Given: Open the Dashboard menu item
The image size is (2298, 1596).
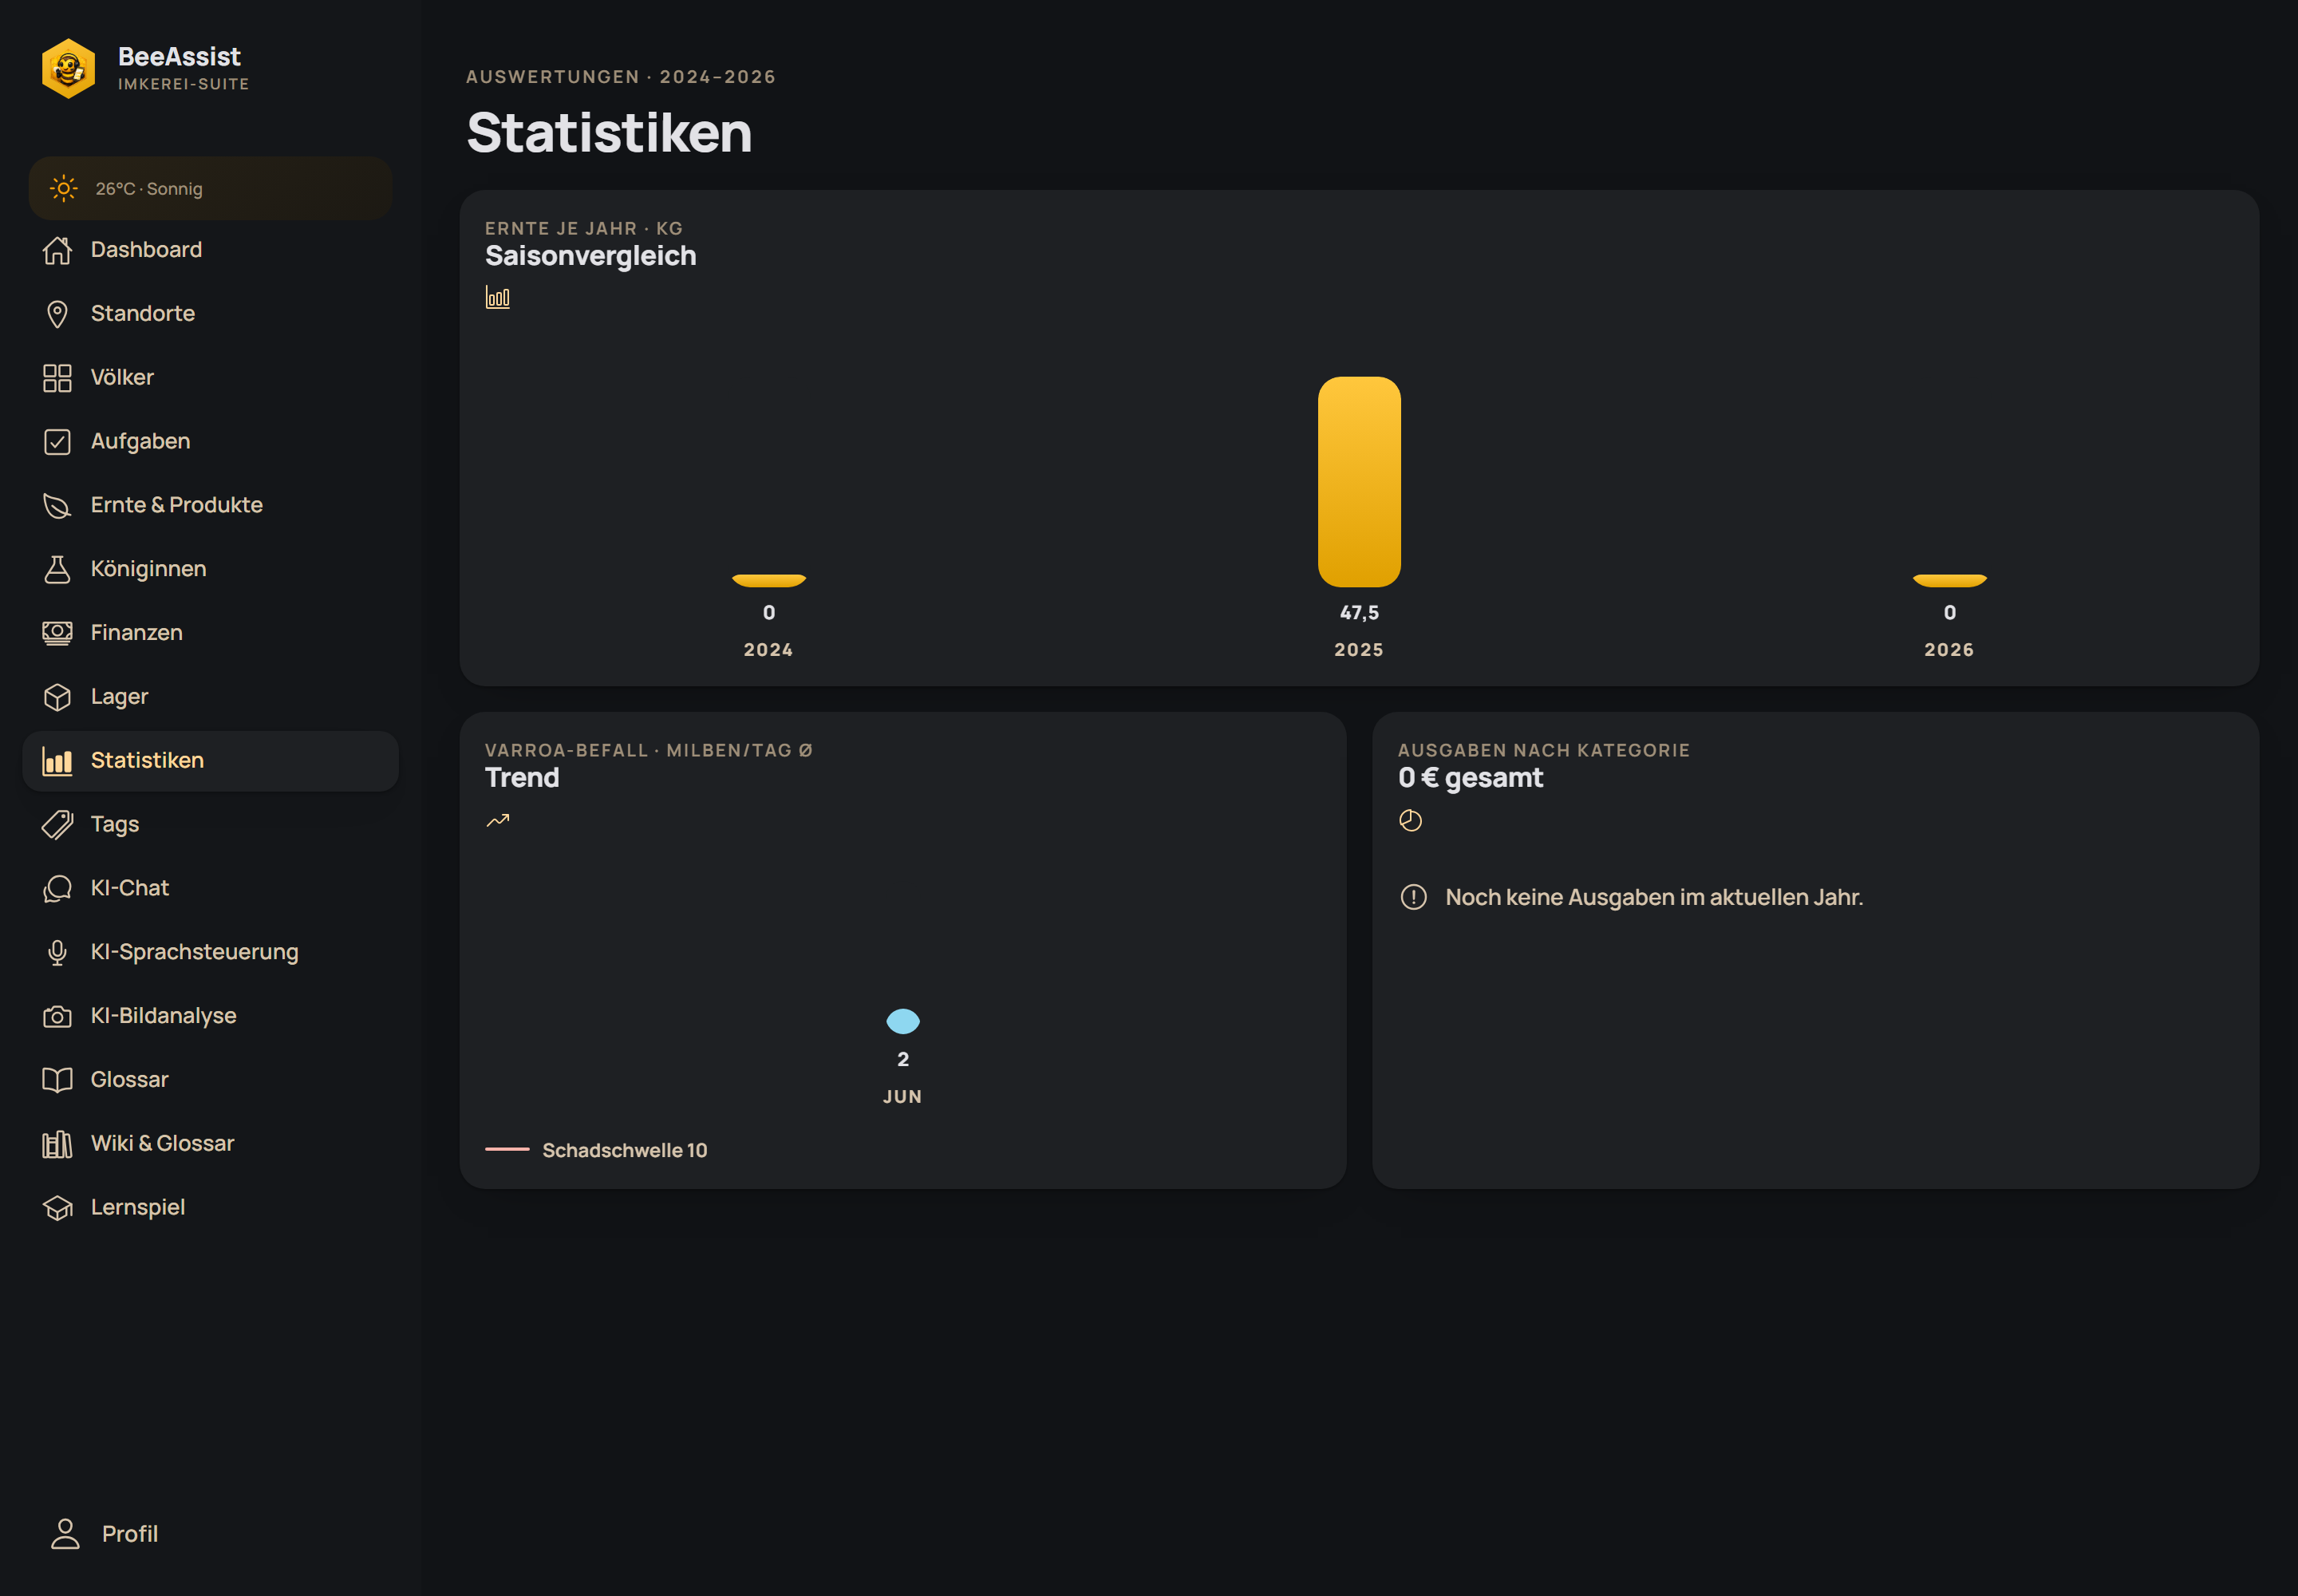Looking at the screenshot, I should point(210,250).
